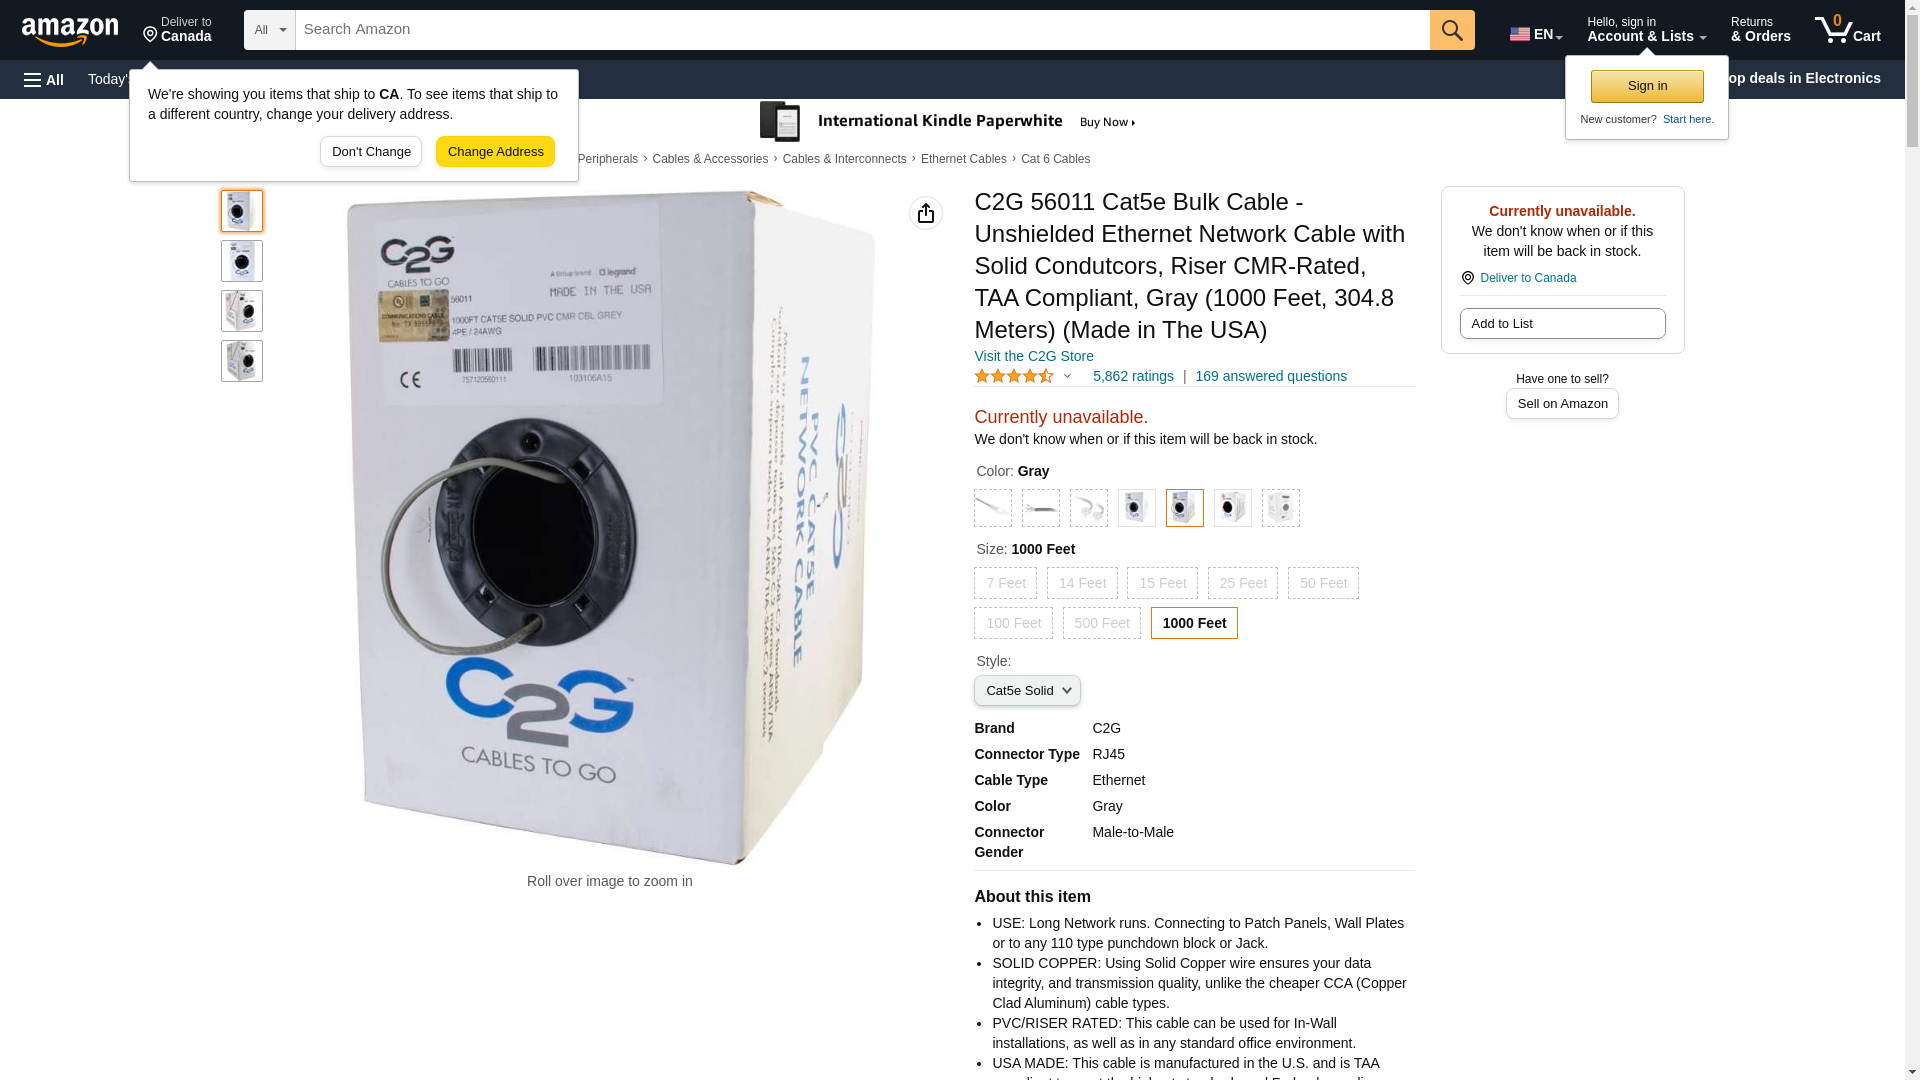Click the Change Address button
This screenshot has width=1920, height=1080.
pyautogui.click(x=495, y=152)
